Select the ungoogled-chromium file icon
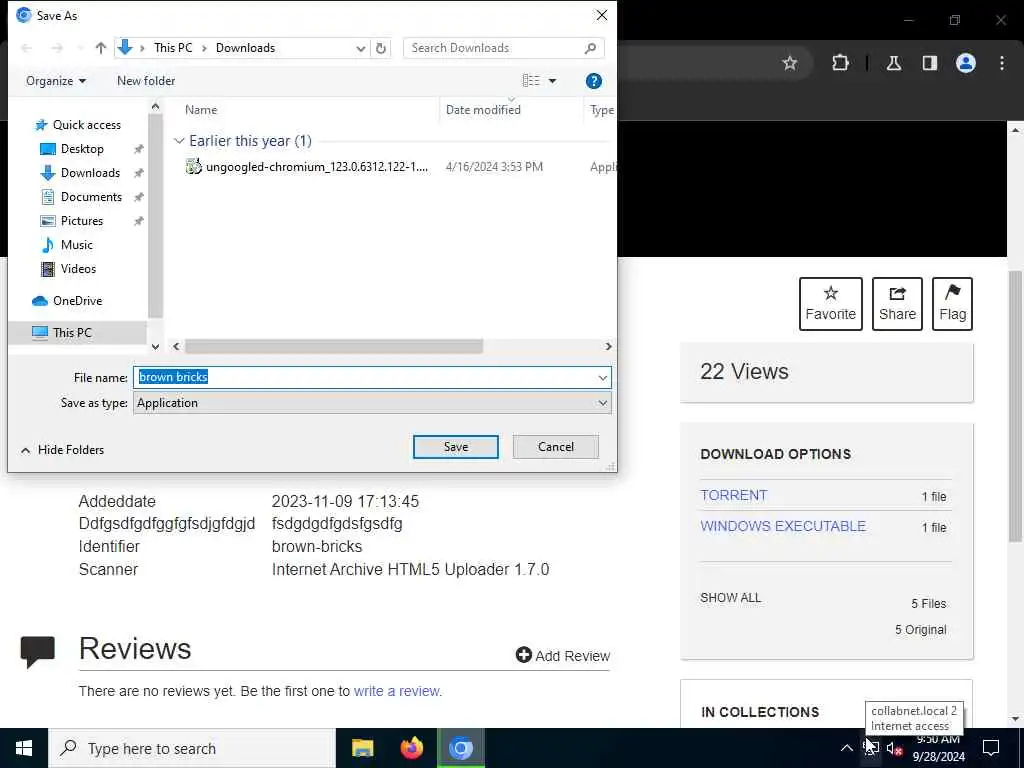1024x768 pixels. 193,167
